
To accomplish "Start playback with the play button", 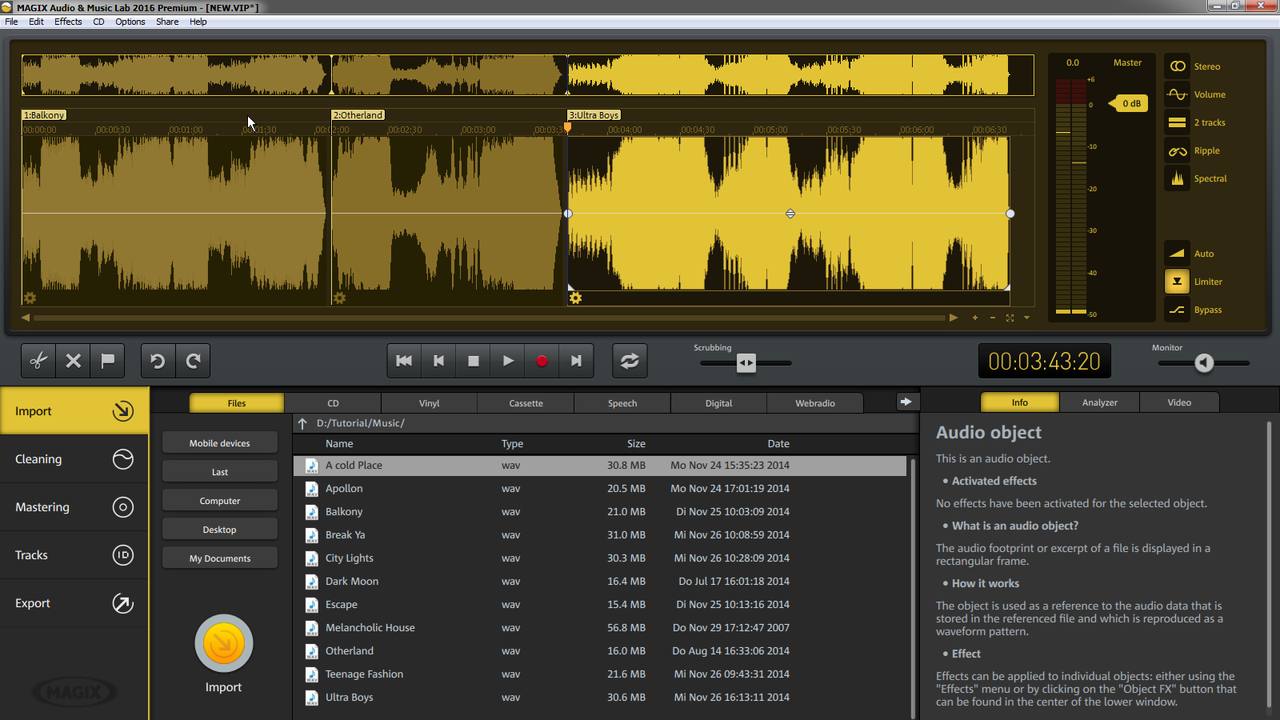I will tap(508, 361).
